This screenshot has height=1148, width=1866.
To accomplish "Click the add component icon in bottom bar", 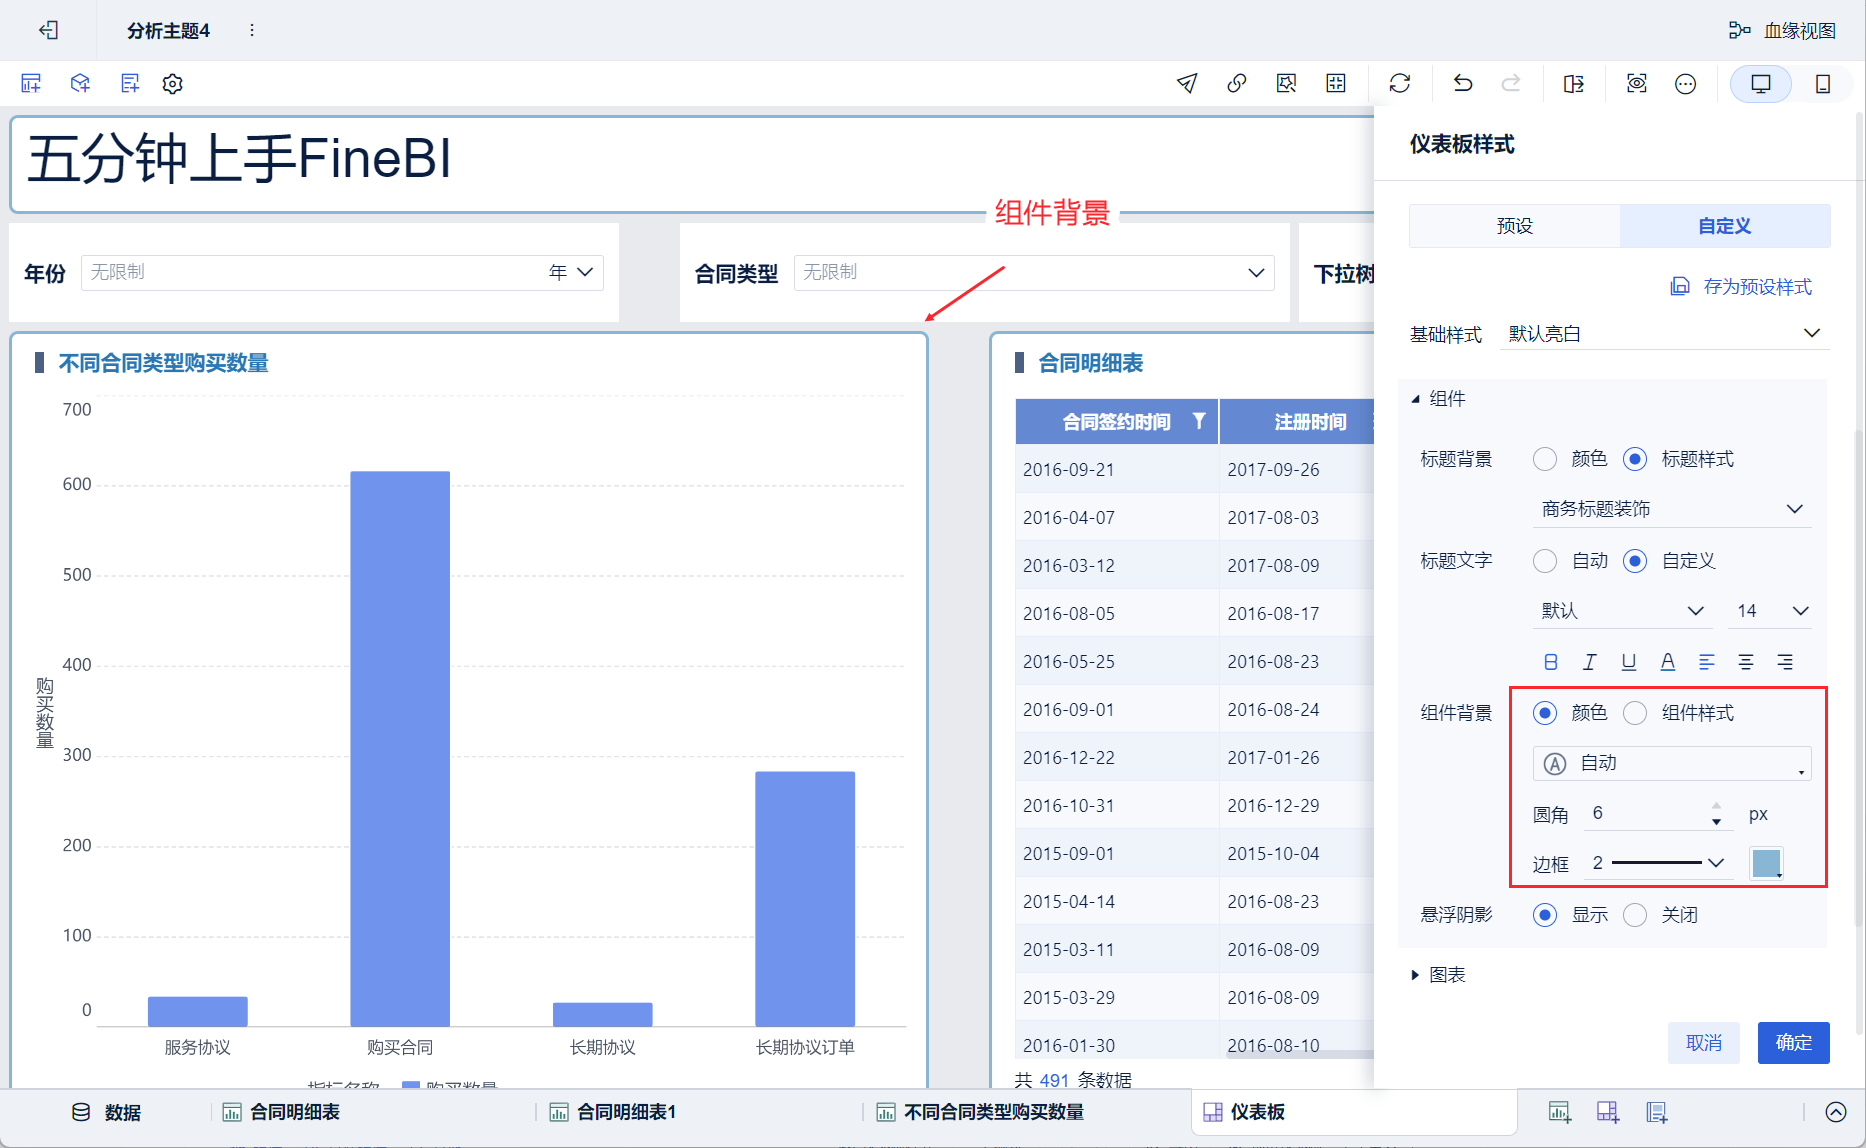I will tap(1559, 1112).
